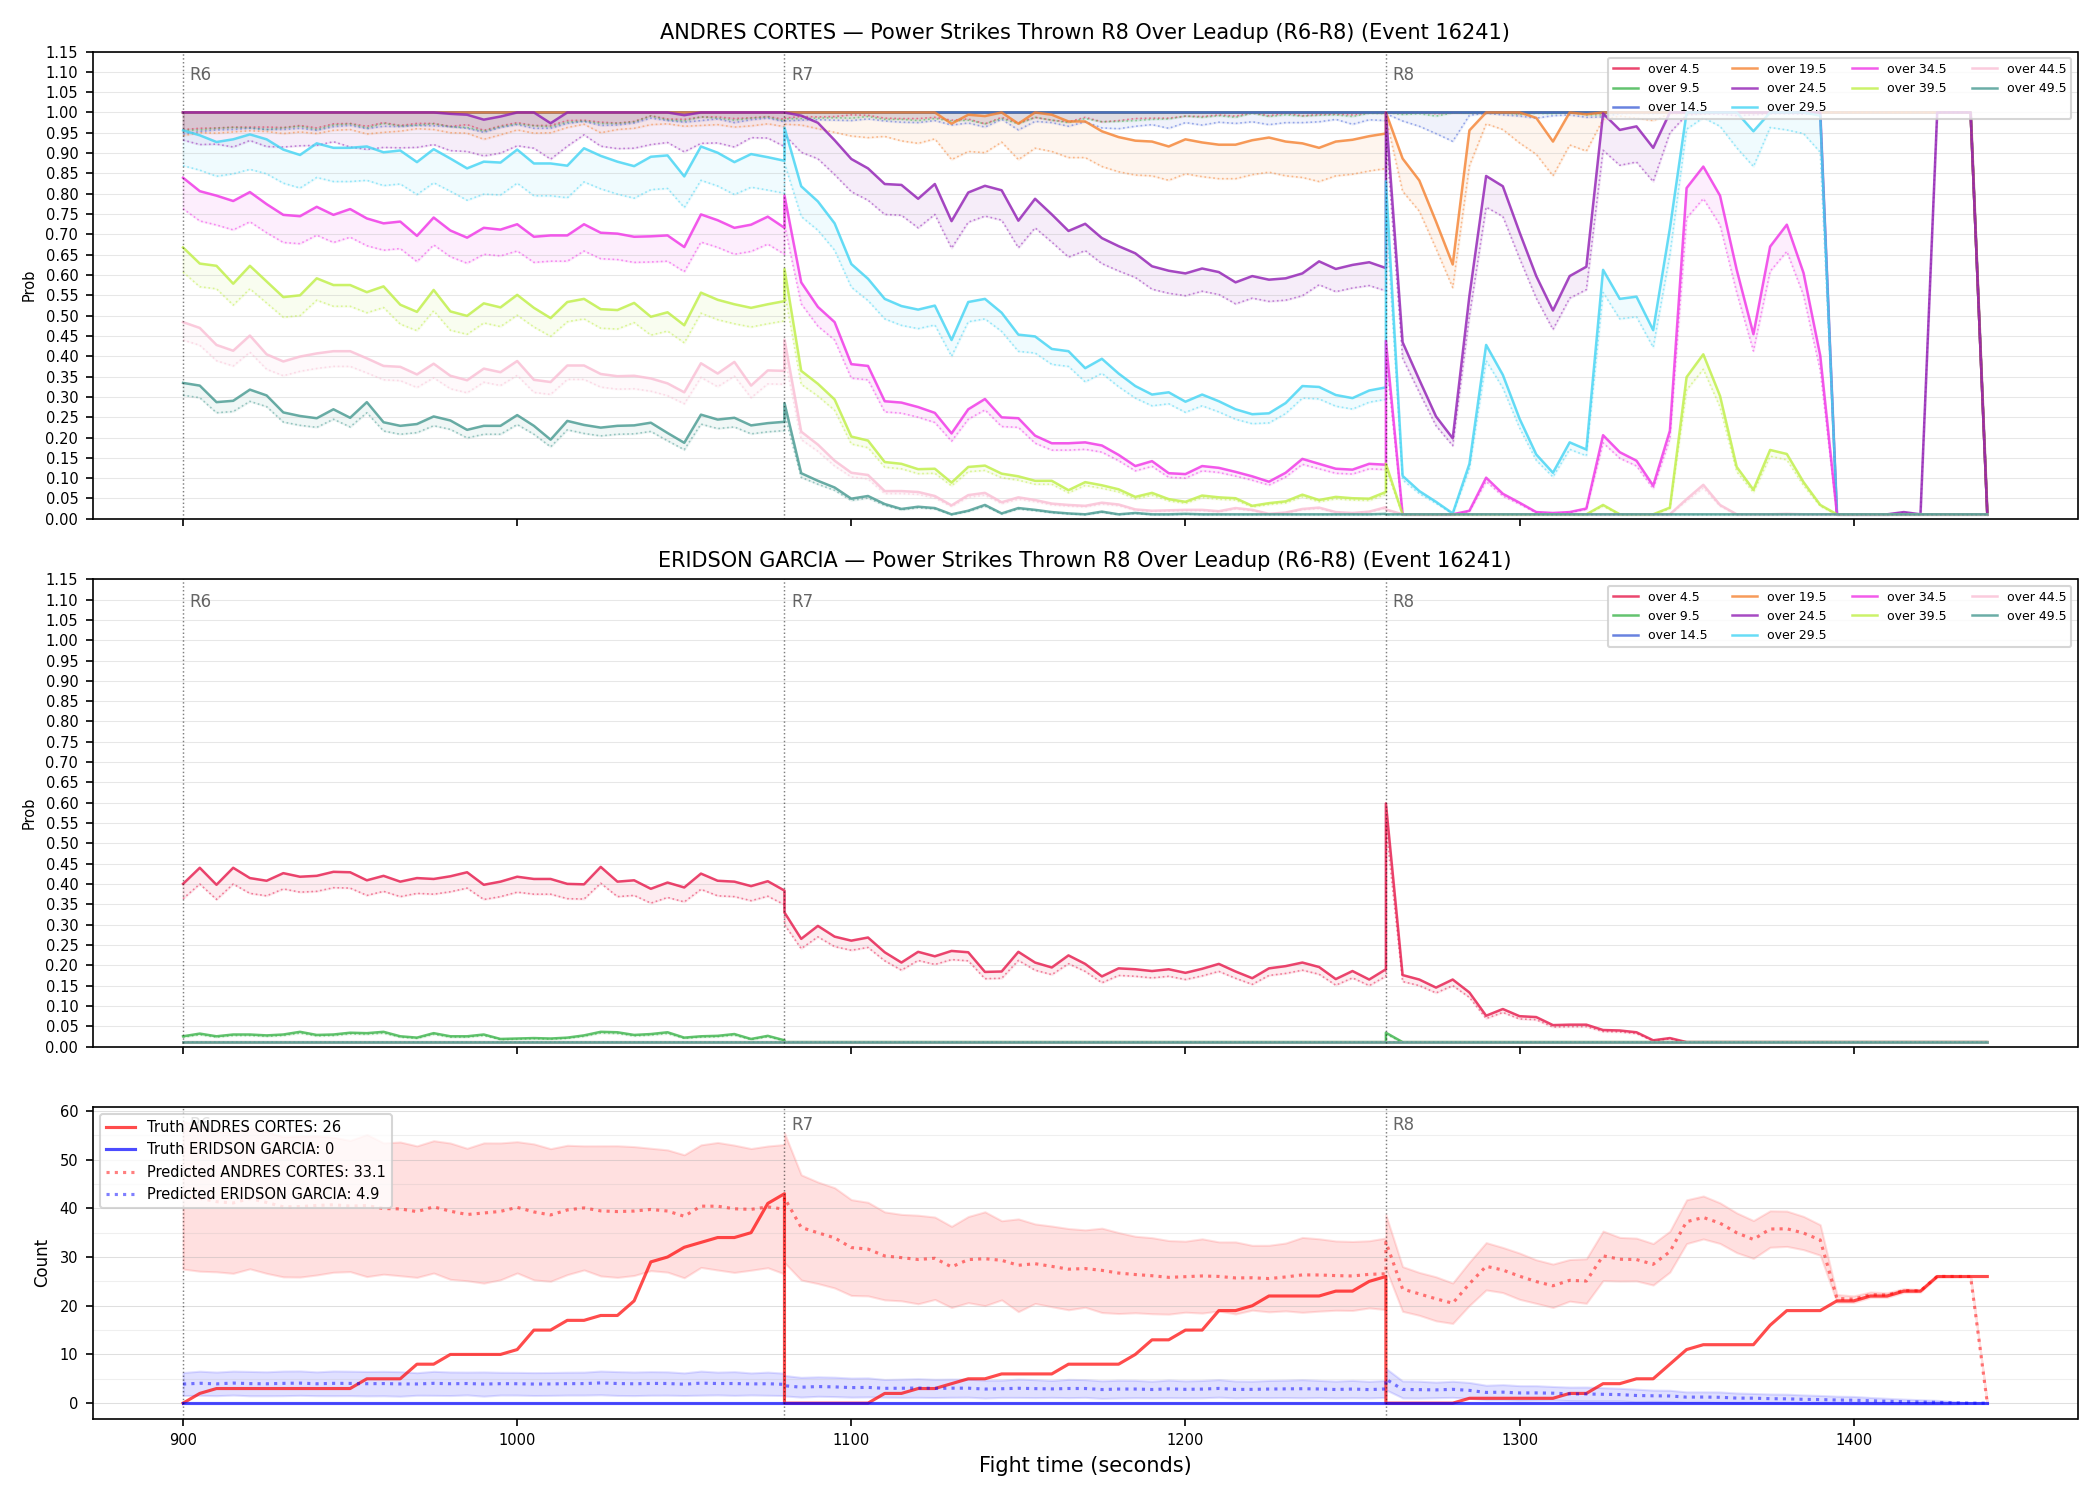Image resolution: width=2100 pixels, height=1500 pixels.
Task: Click the 'Count' y-axis label
Action: click(41, 1263)
